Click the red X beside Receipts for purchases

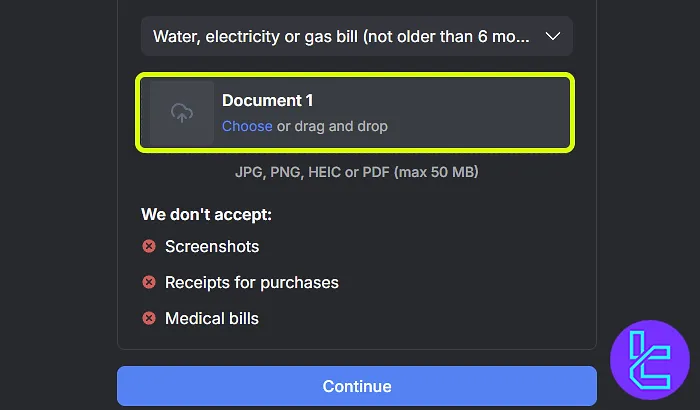(x=149, y=282)
